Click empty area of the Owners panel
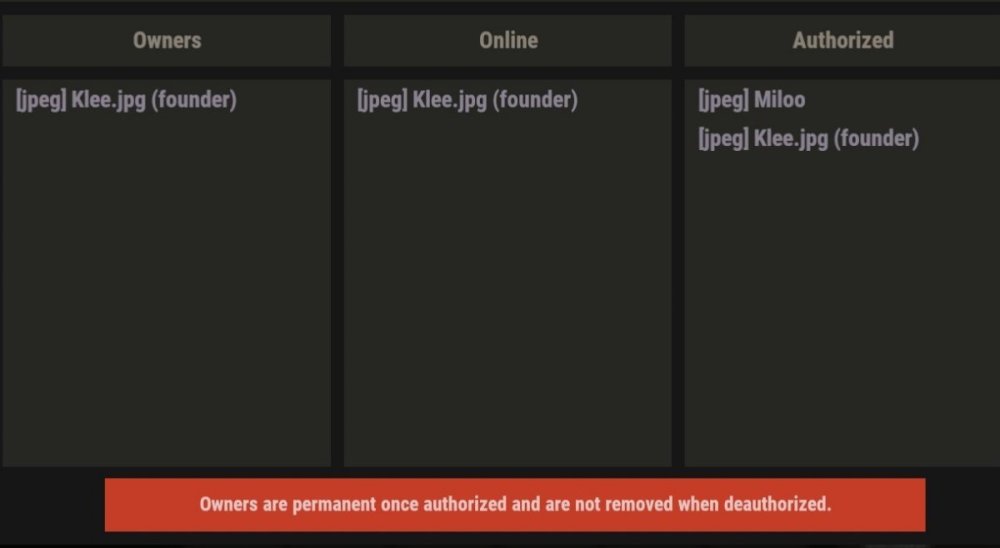This screenshot has width=1000, height=548. pyautogui.click(x=166, y=300)
